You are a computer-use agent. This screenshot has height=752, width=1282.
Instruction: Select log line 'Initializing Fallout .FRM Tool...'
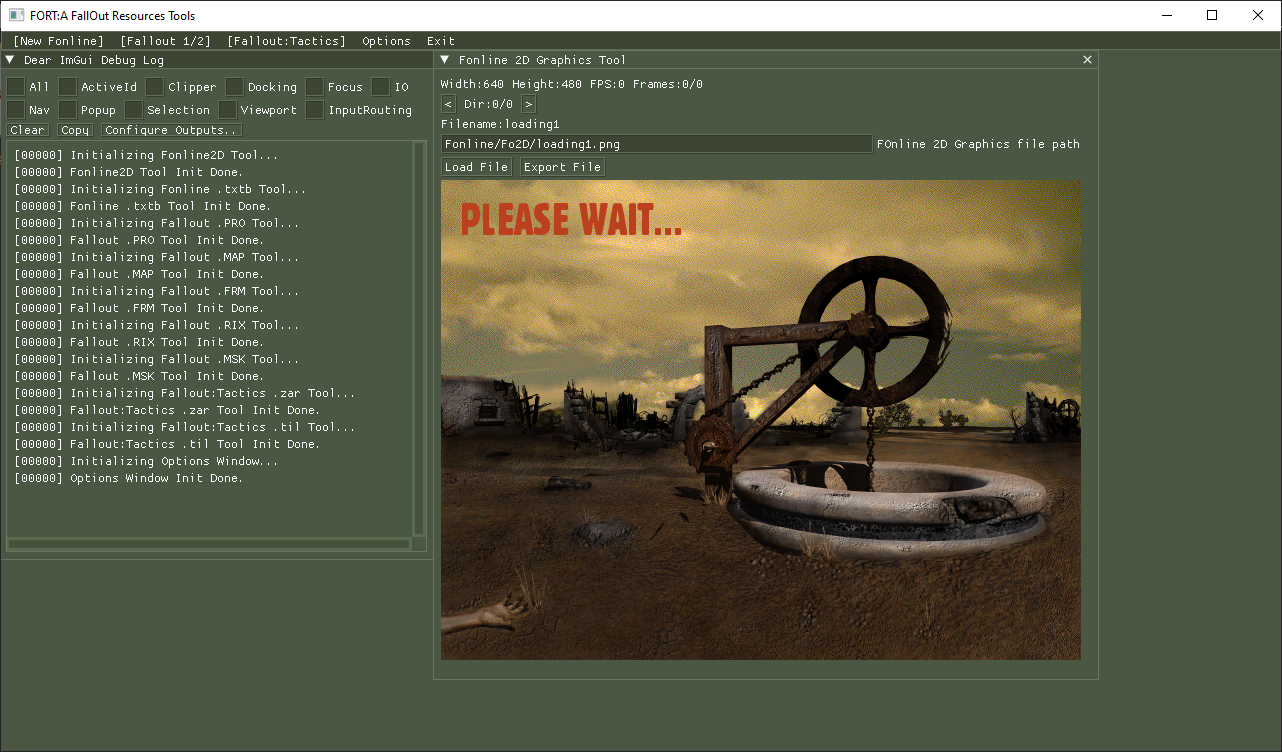[x=157, y=291]
